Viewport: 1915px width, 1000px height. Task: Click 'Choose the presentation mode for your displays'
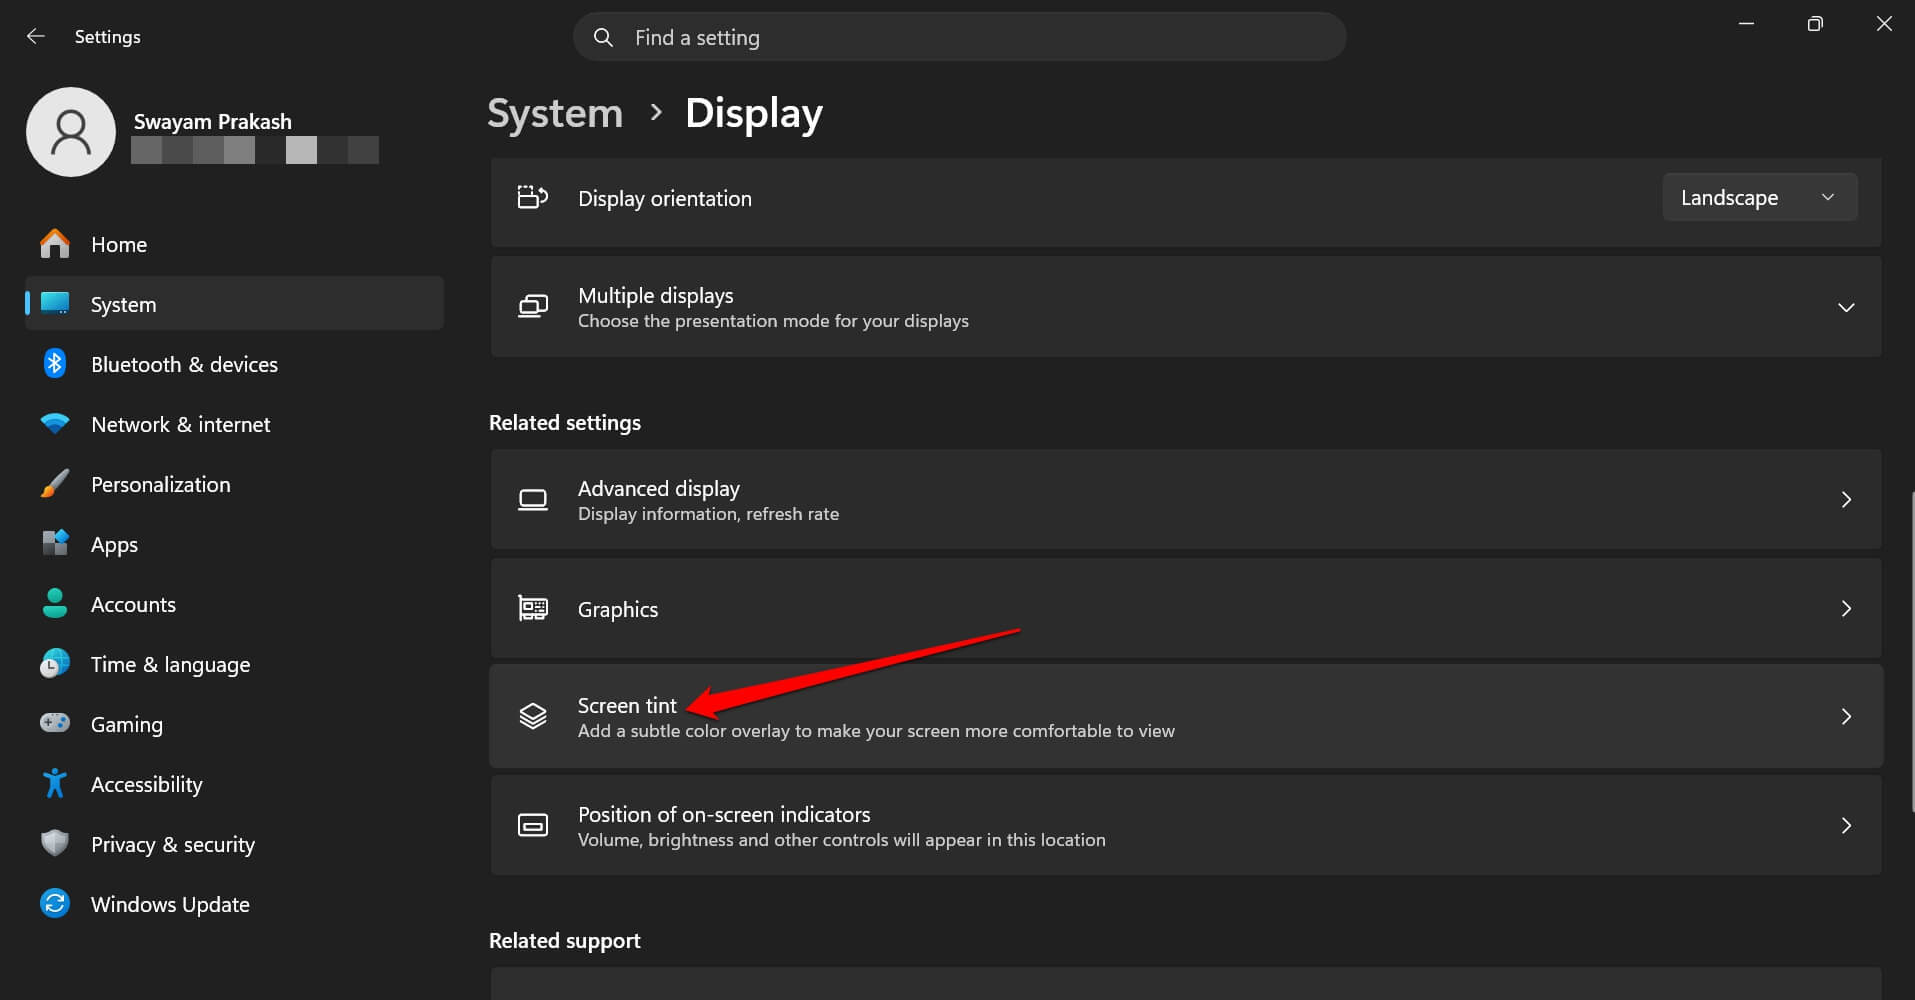pos(773,321)
